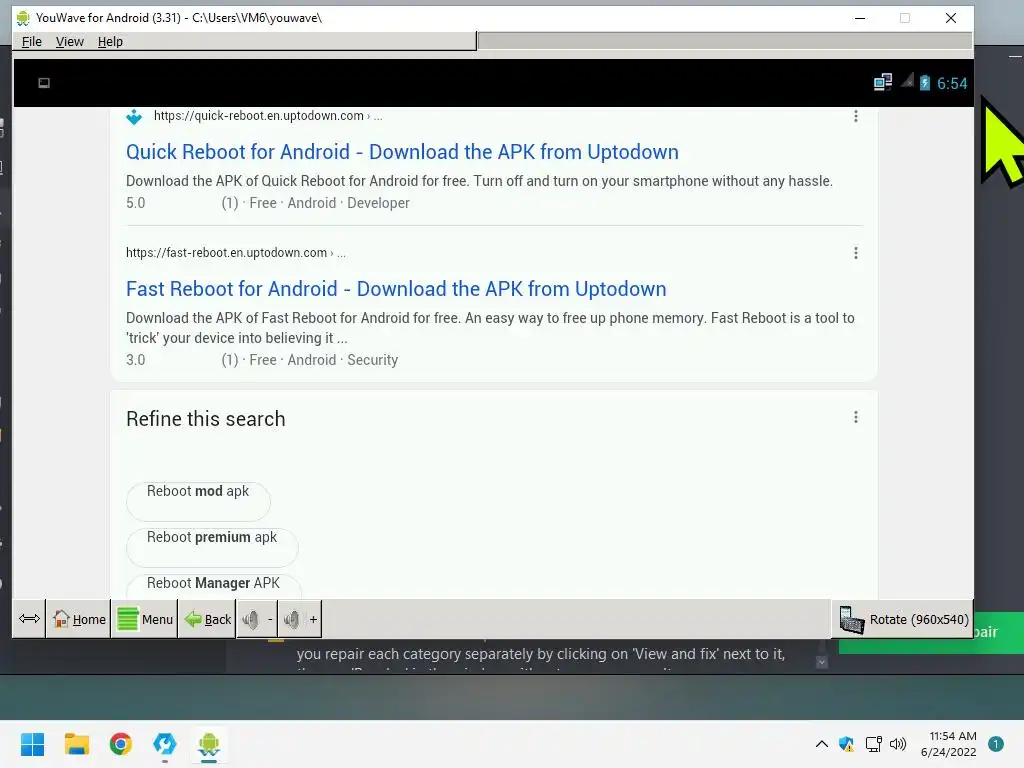Open File Explorer from the taskbar
This screenshot has height=768, width=1024.
click(76, 744)
